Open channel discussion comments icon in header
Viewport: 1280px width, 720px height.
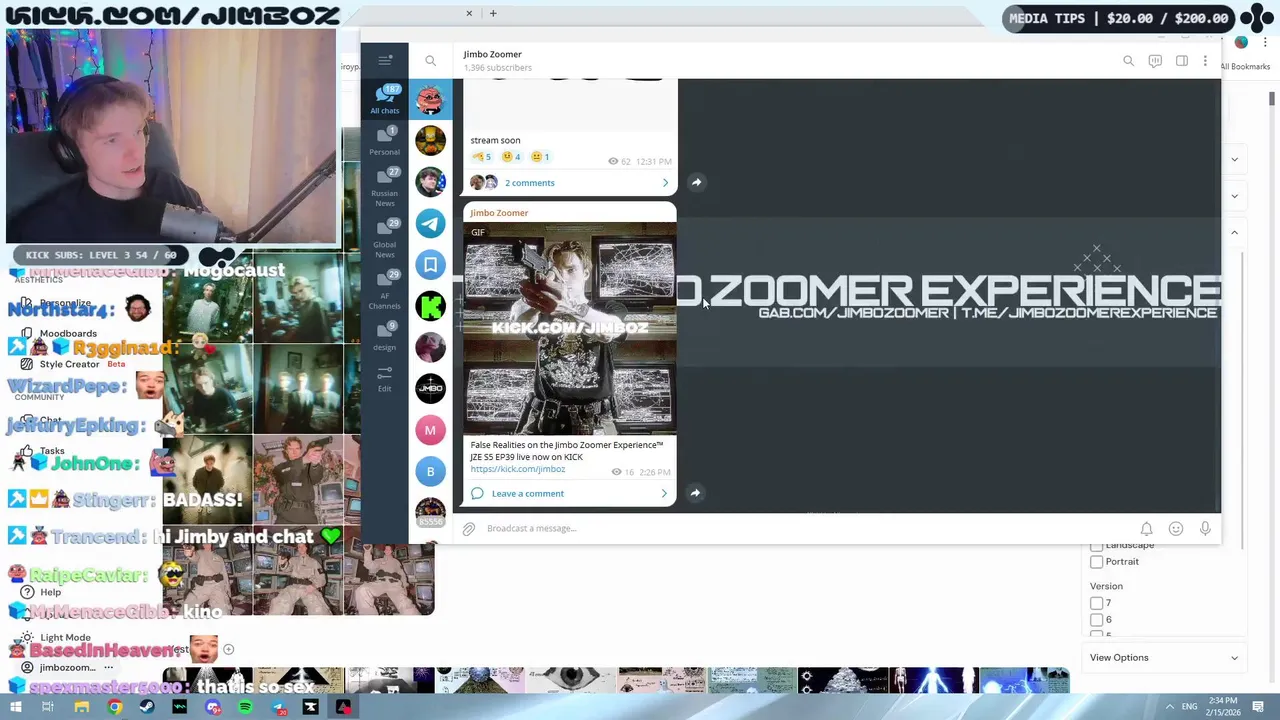coord(1155,61)
